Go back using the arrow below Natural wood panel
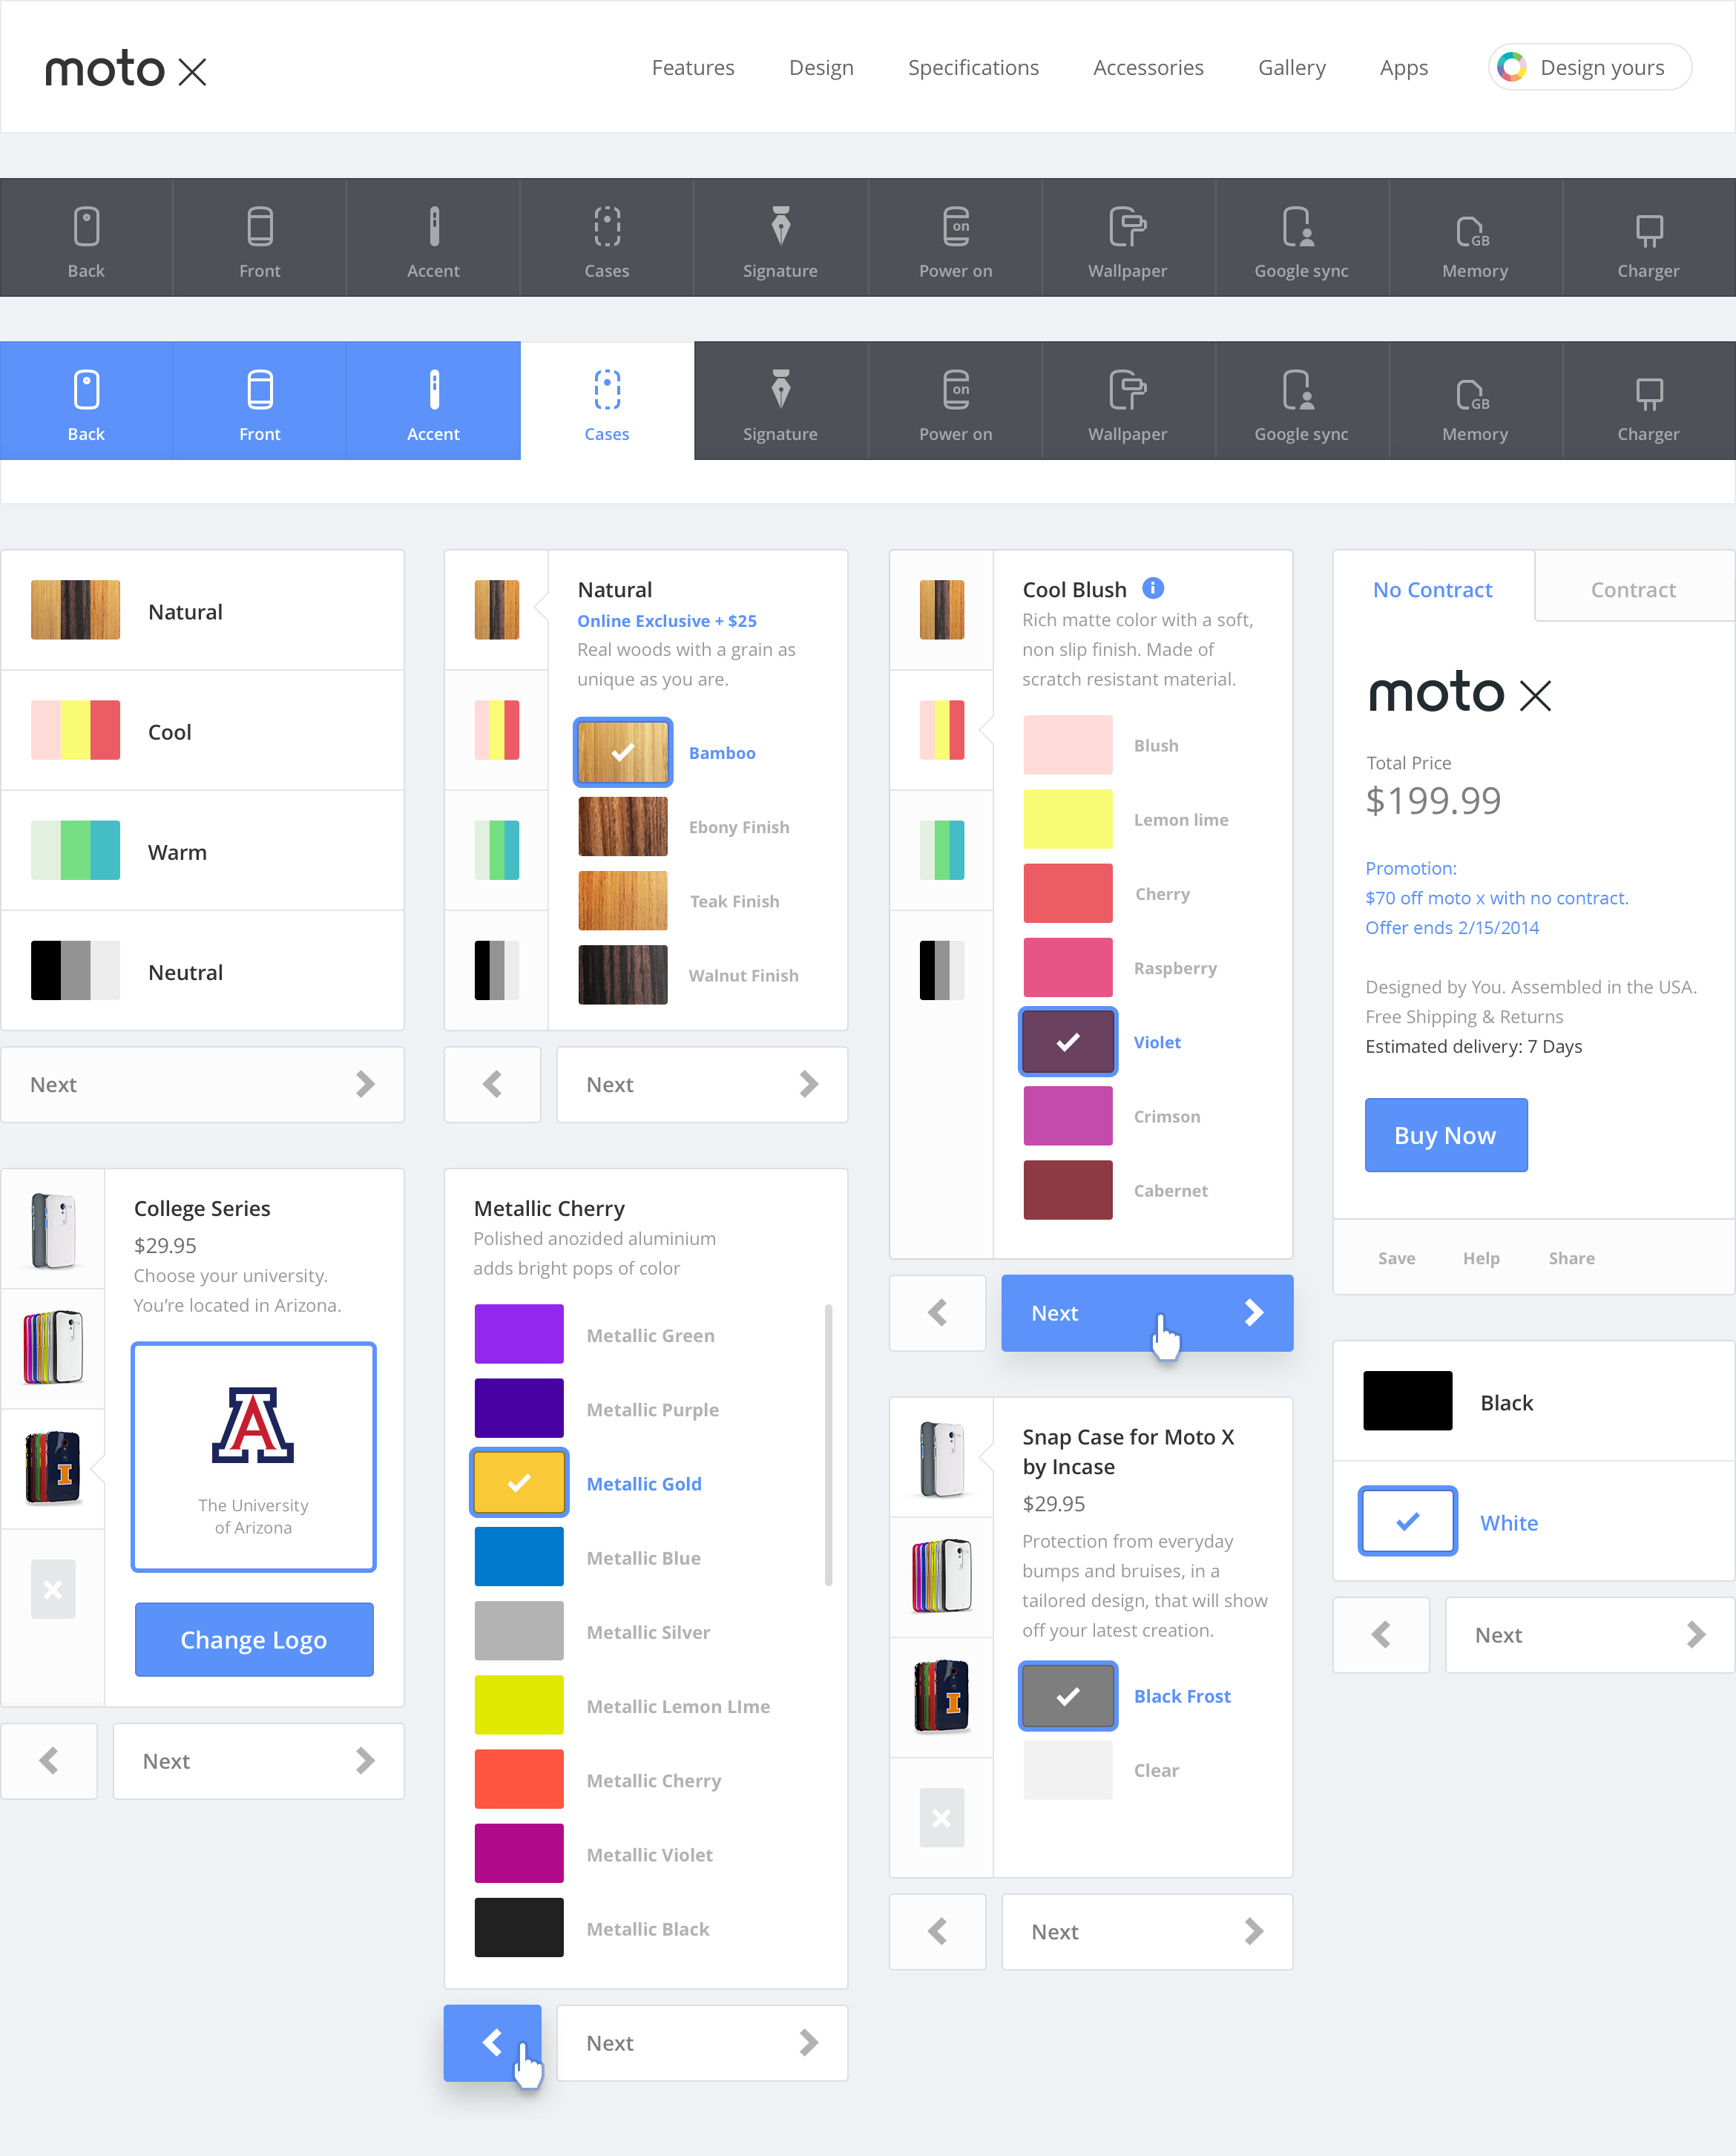The image size is (1736, 2156). click(493, 1085)
